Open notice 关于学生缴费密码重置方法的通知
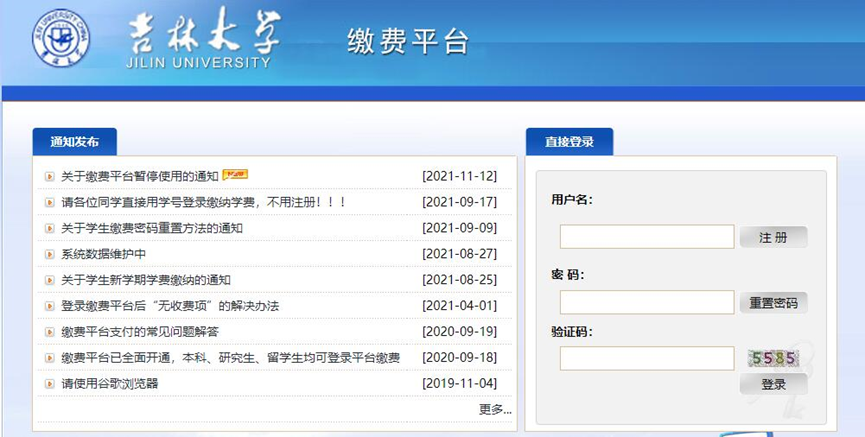Viewport: 865px width, 437px height. [152, 228]
